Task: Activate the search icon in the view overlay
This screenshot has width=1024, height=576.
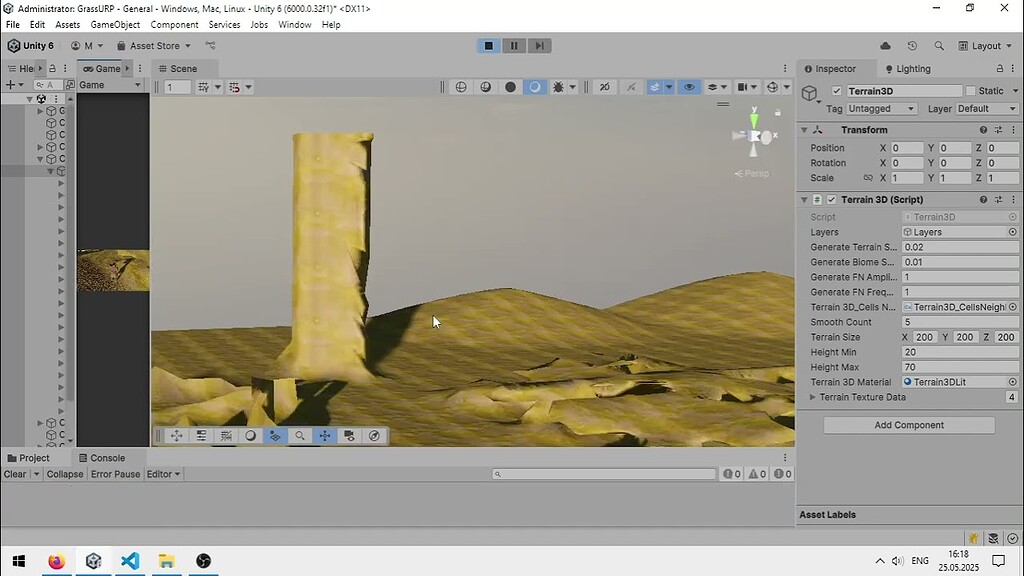Action: click(300, 435)
